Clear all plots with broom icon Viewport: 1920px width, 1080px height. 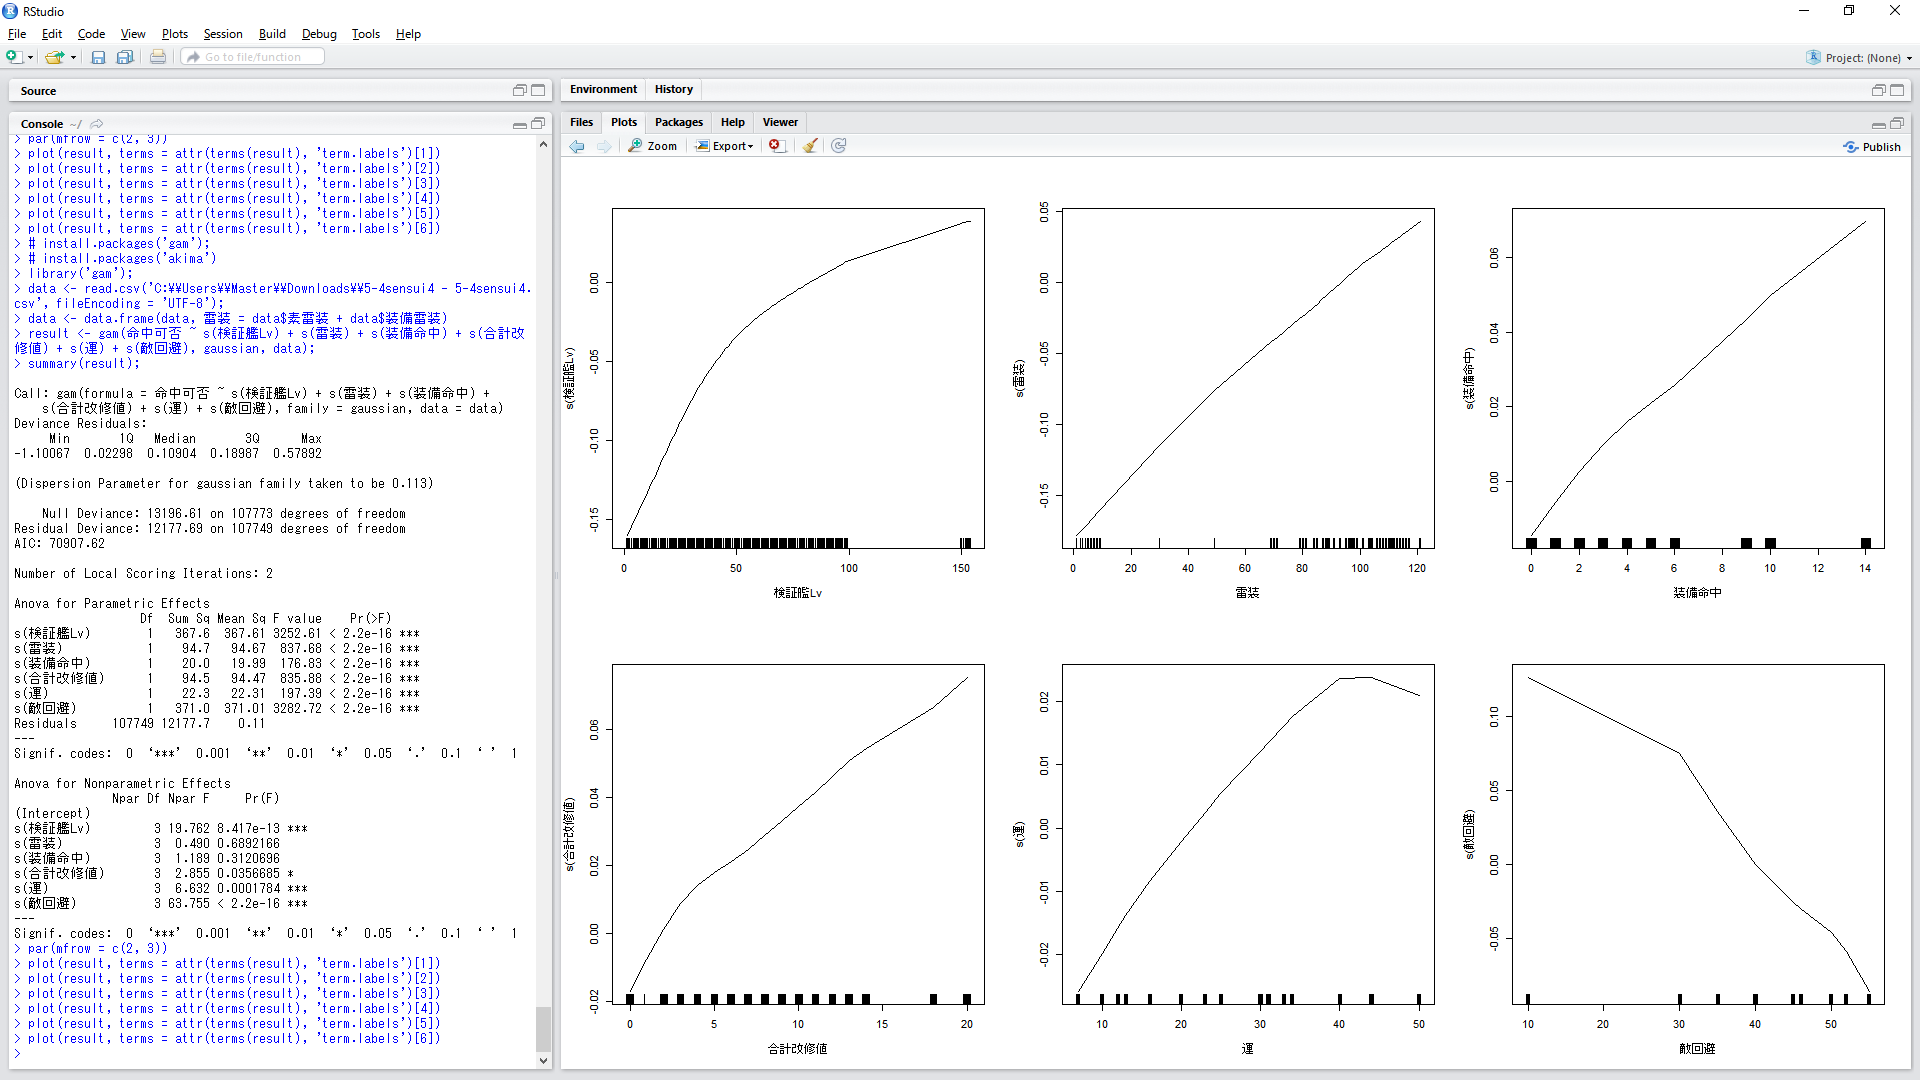[x=810, y=146]
